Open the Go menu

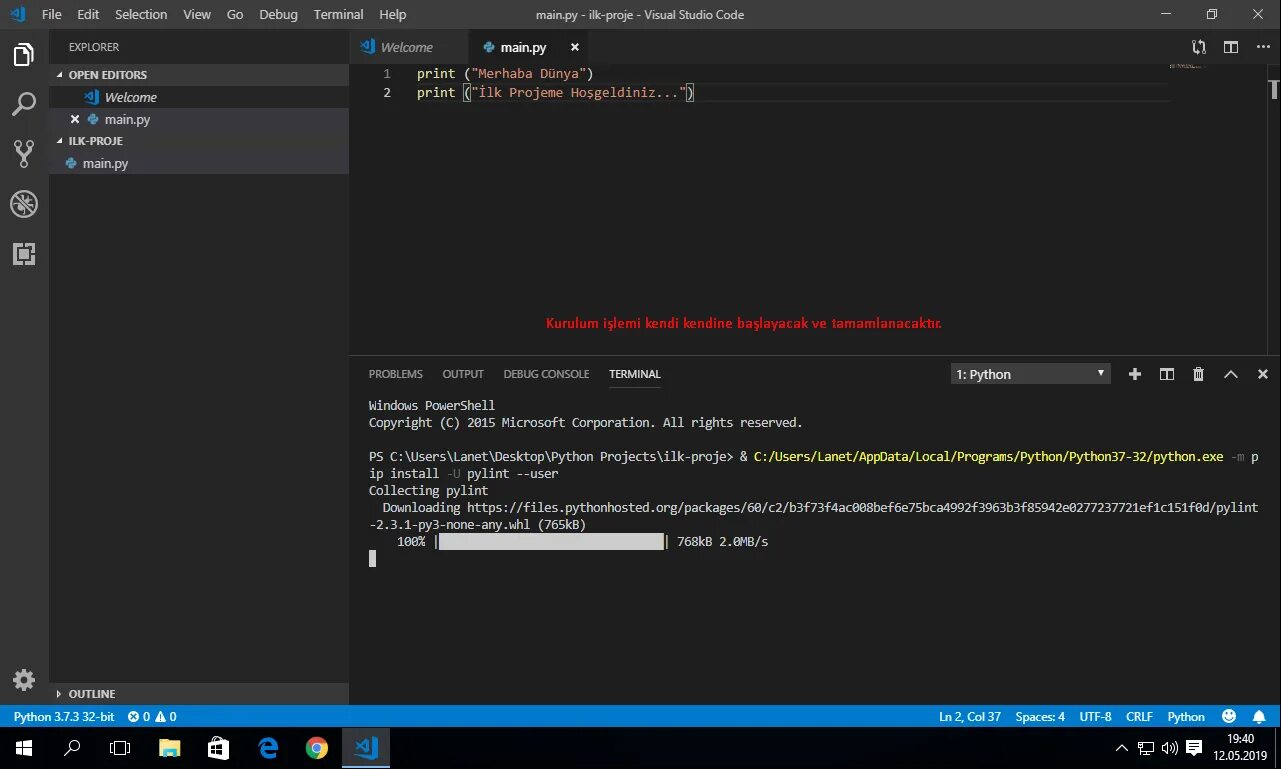tap(235, 14)
